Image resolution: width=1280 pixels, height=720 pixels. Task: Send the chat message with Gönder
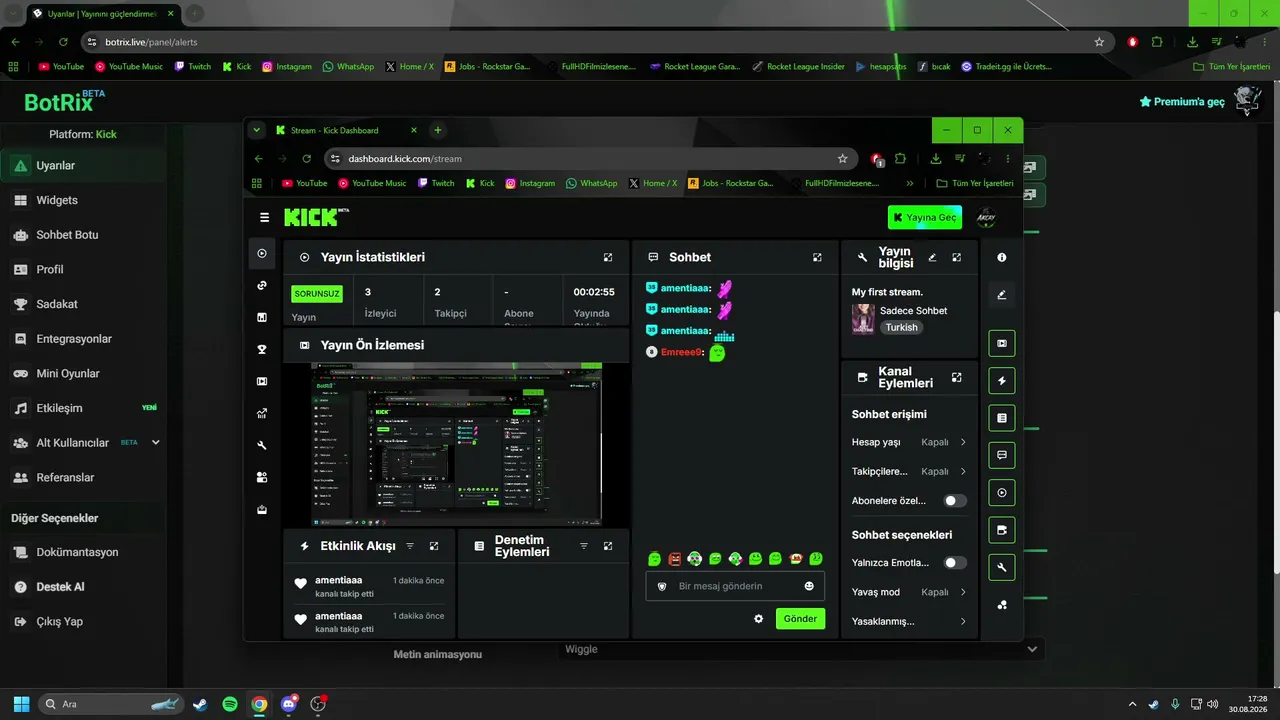coord(800,619)
